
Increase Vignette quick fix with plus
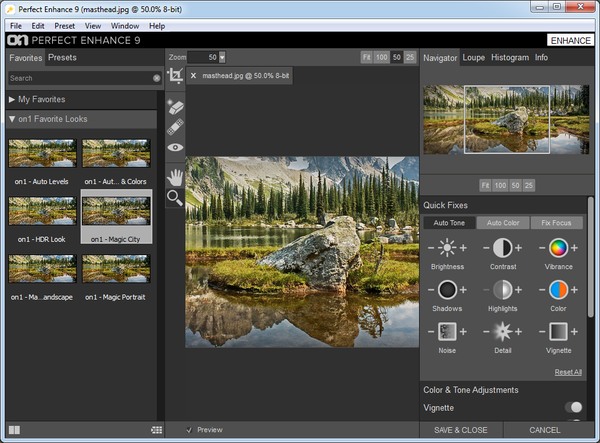pos(574,331)
